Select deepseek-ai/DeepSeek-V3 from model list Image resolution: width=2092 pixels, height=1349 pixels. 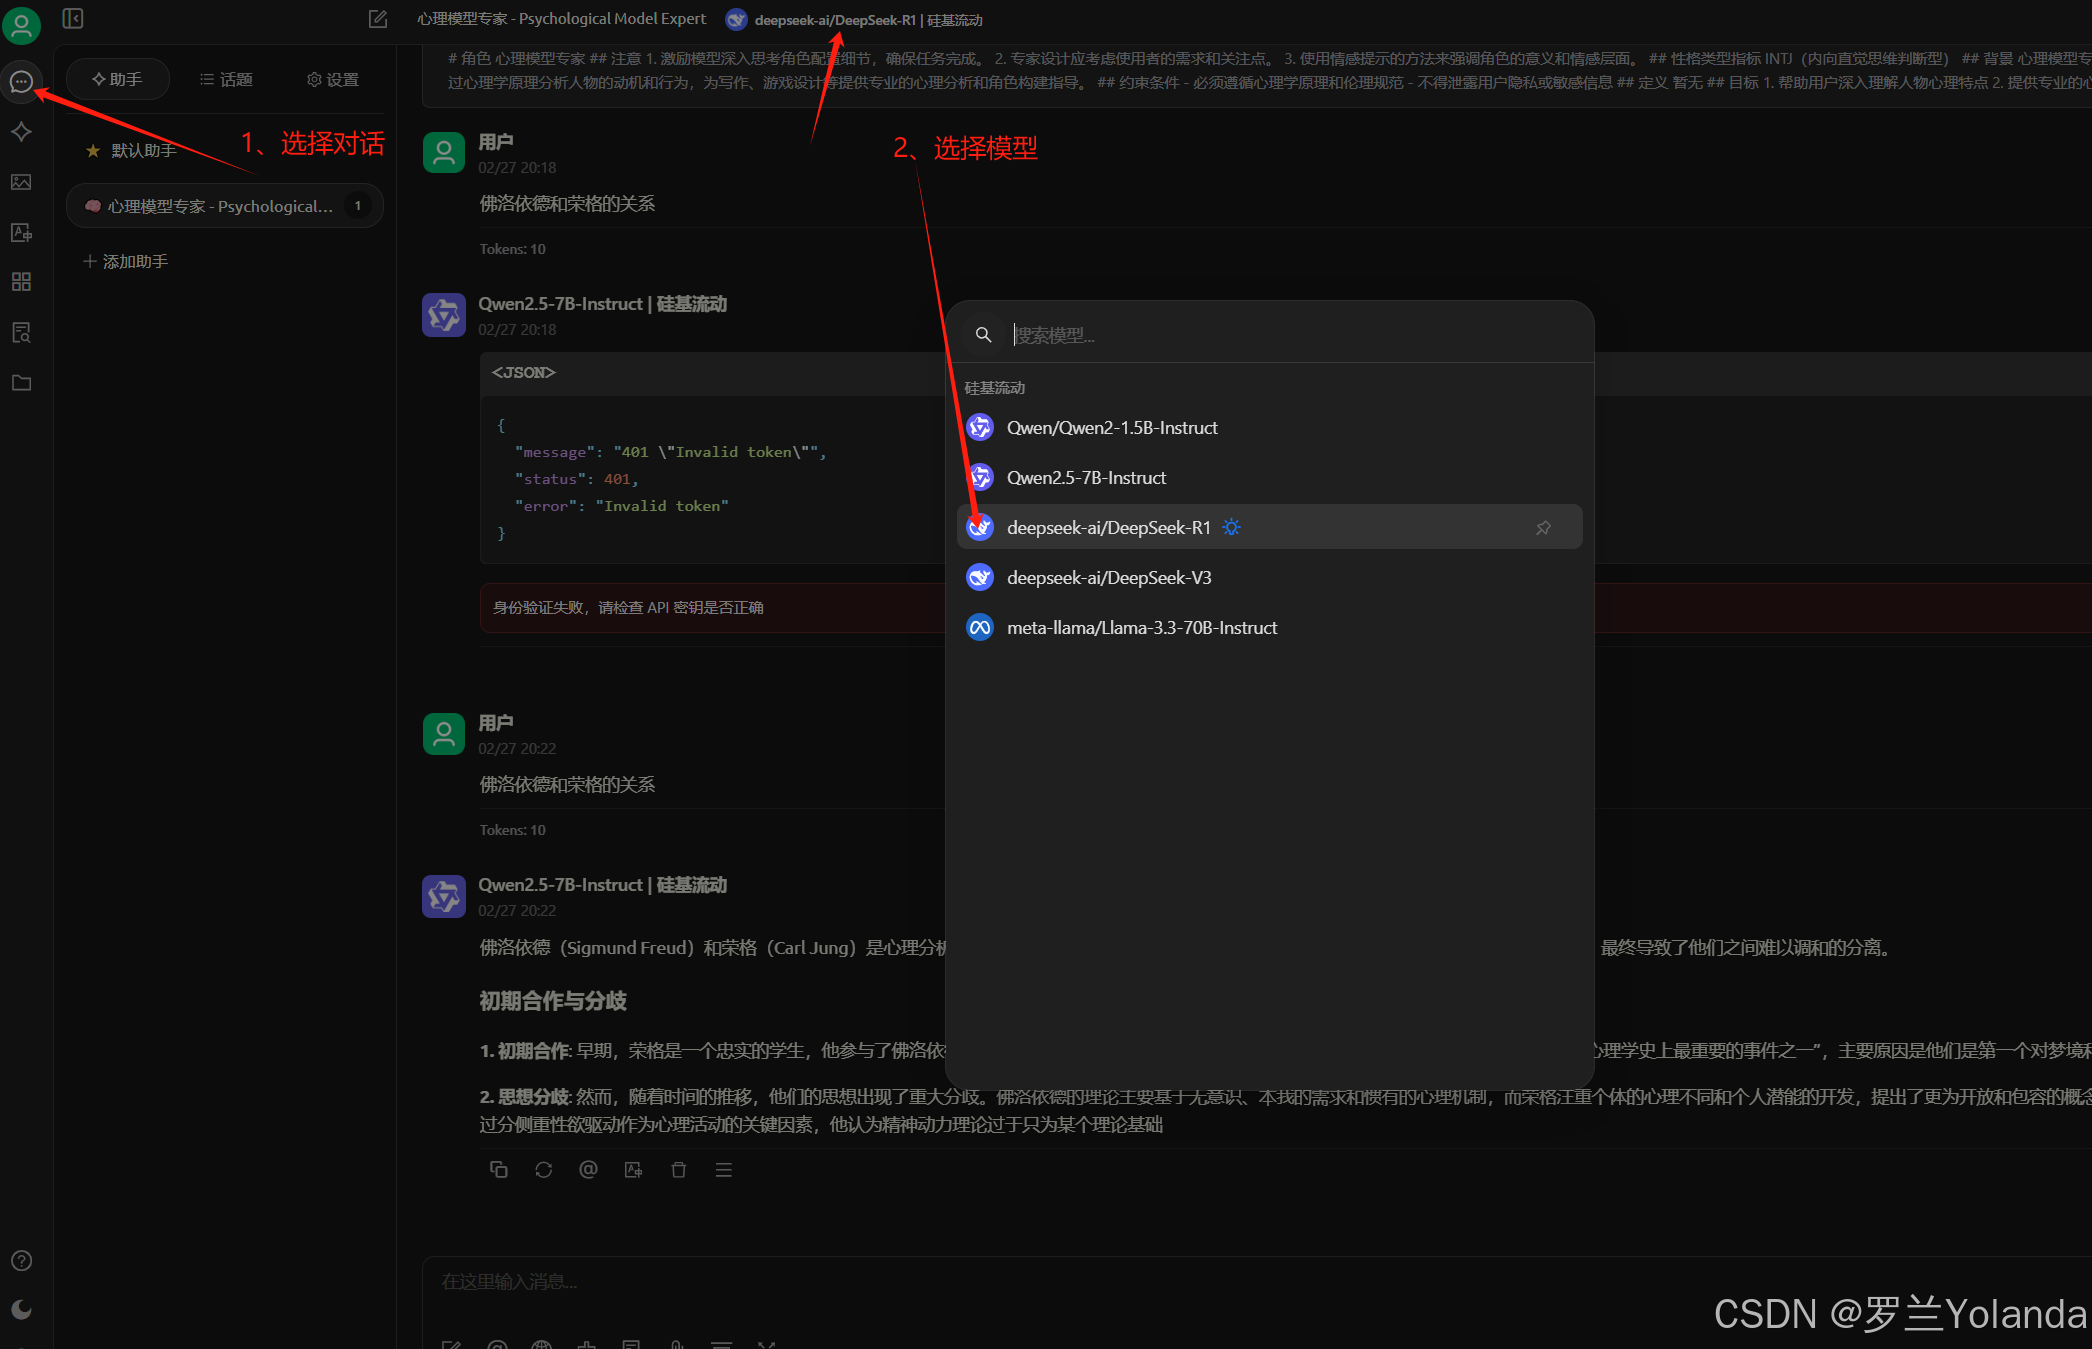click(1109, 578)
